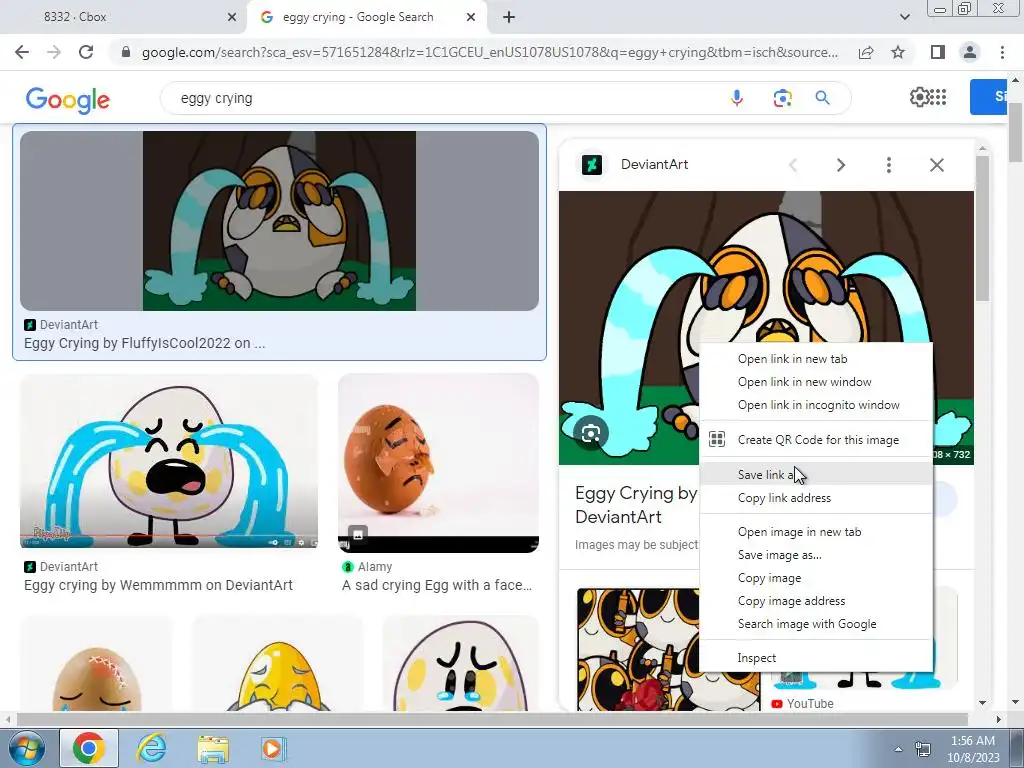This screenshot has height=768, width=1024.
Task: Show hidden system tray icons
Action: (898, 749)
